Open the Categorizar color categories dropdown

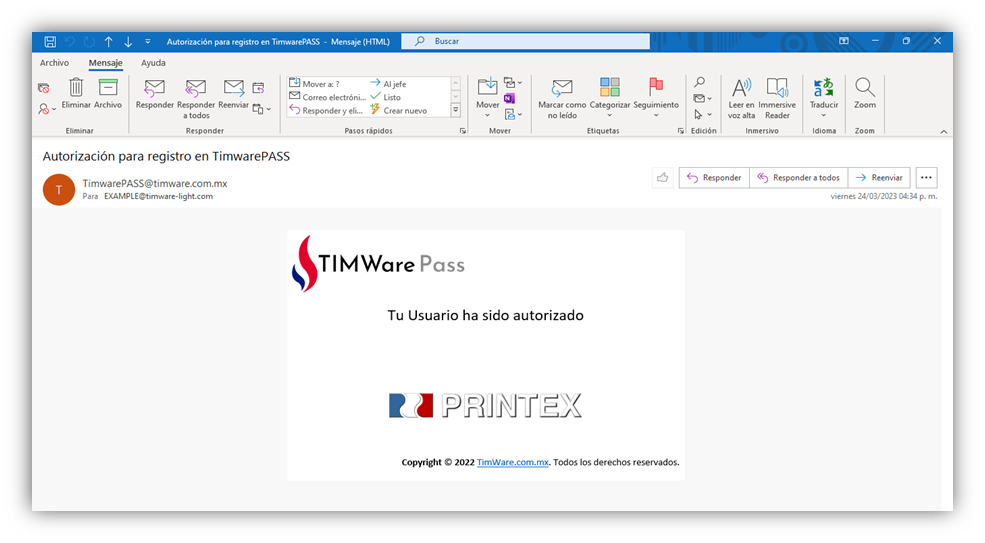click(609, 99)
